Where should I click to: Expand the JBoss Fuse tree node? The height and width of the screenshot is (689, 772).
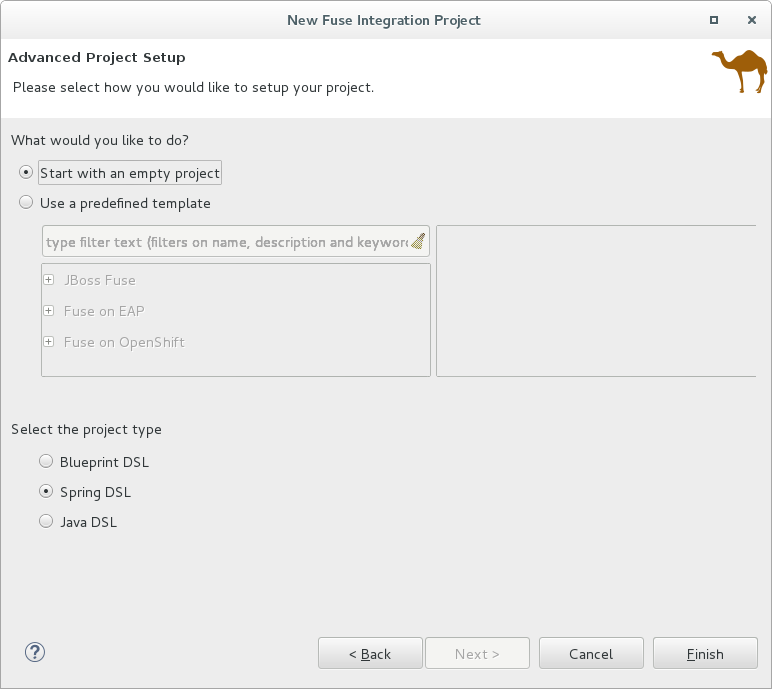49,280
